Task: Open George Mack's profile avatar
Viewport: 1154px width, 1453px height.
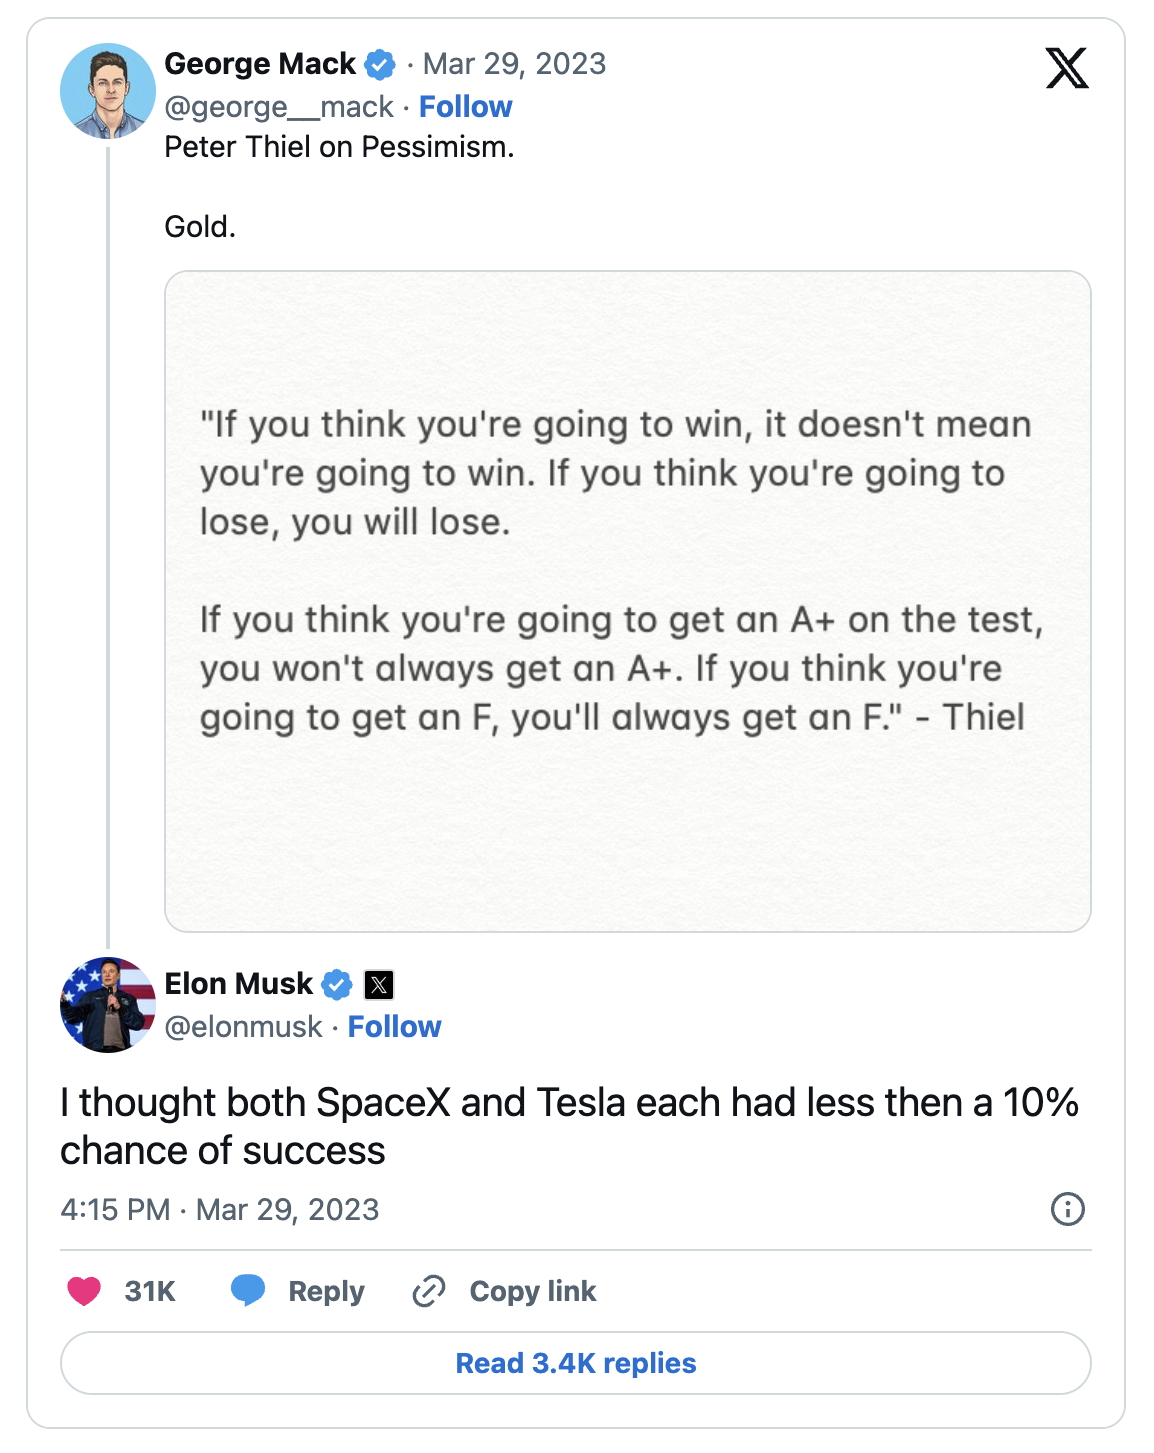Action: pos(107,91)
